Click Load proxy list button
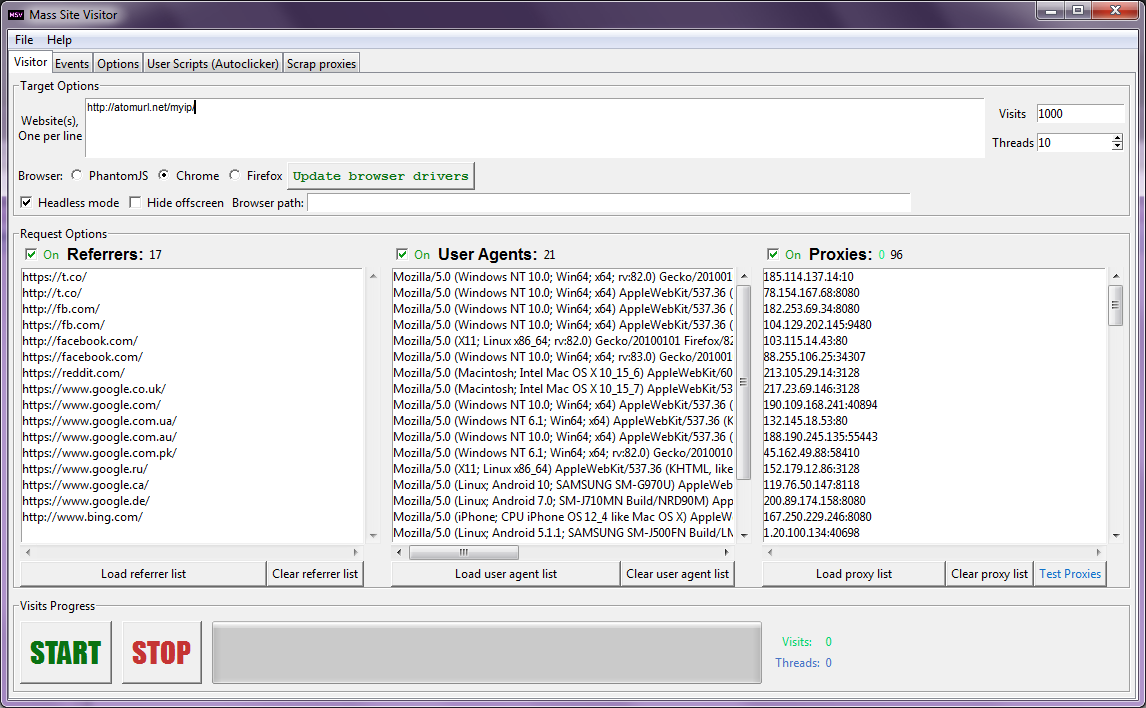This screenshot has width=1146, height=708. (x=853, y=574)
